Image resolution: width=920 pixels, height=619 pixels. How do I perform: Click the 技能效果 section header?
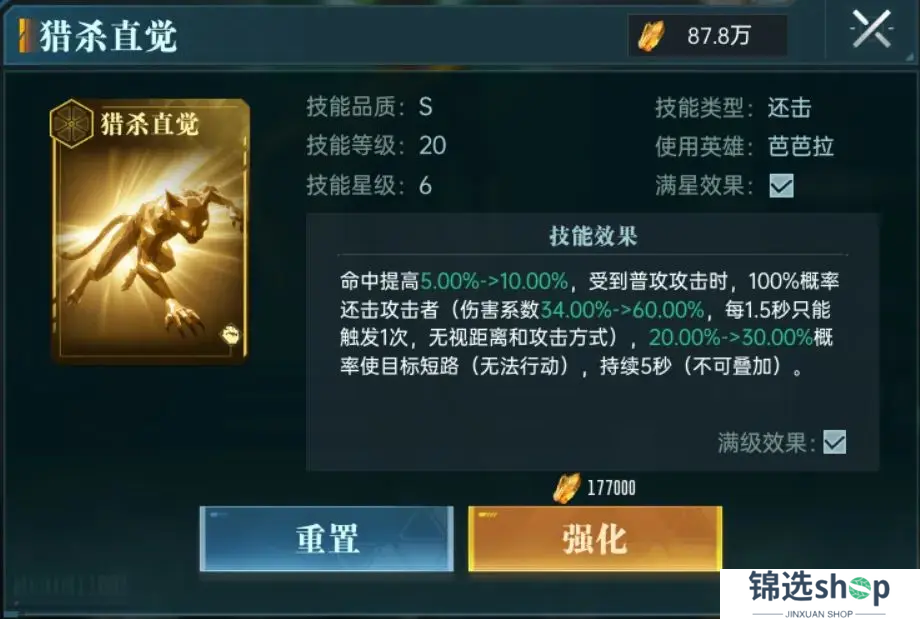[x=593, y=236]
